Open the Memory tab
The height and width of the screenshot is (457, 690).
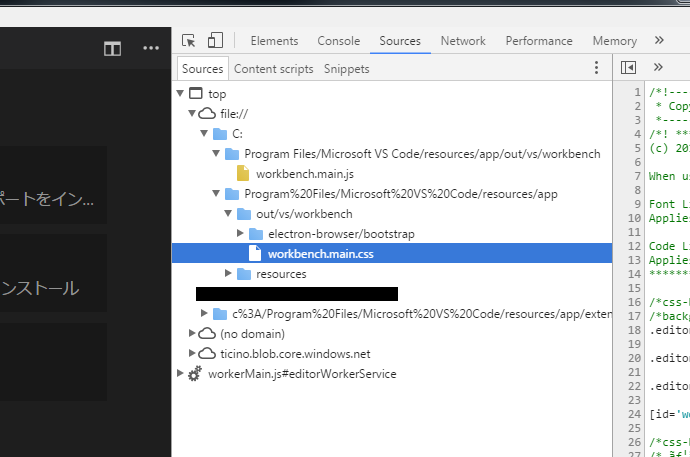tap(614, 41)
